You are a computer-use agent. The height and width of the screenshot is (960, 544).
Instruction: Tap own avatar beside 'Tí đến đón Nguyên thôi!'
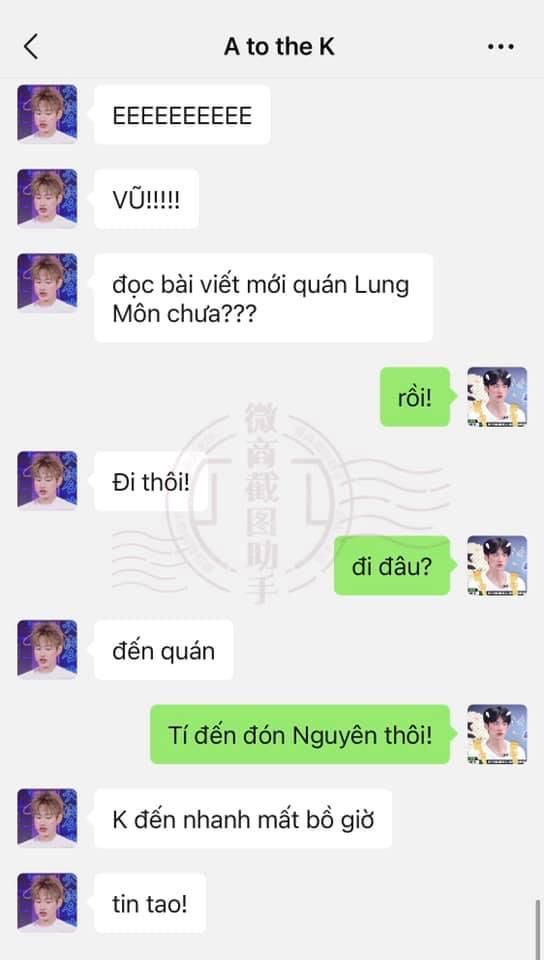coord(497,734)
